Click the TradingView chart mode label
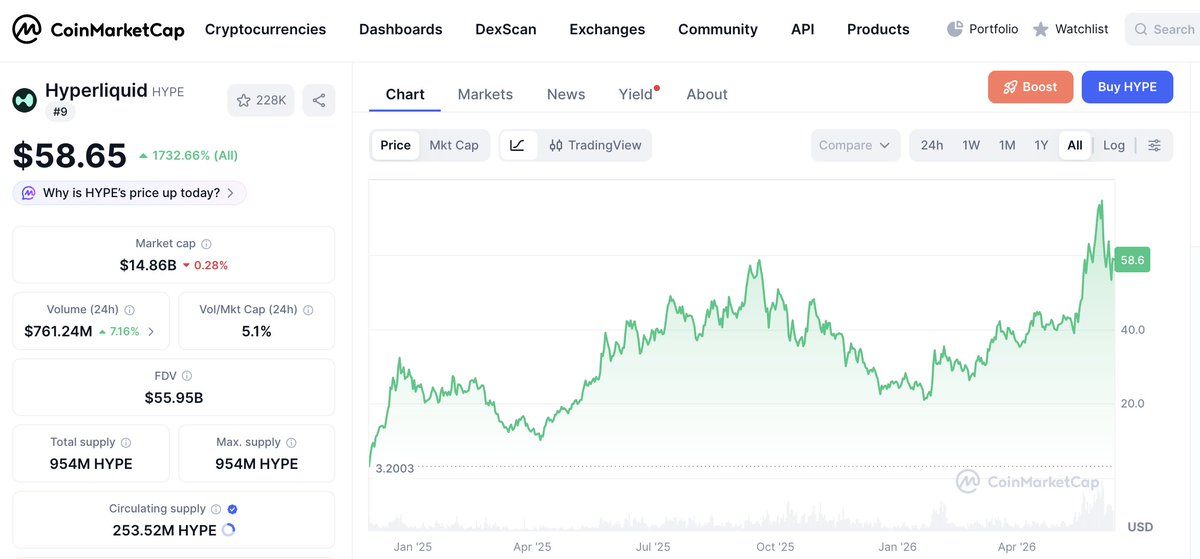1200x559 pixels. [605, 145]
